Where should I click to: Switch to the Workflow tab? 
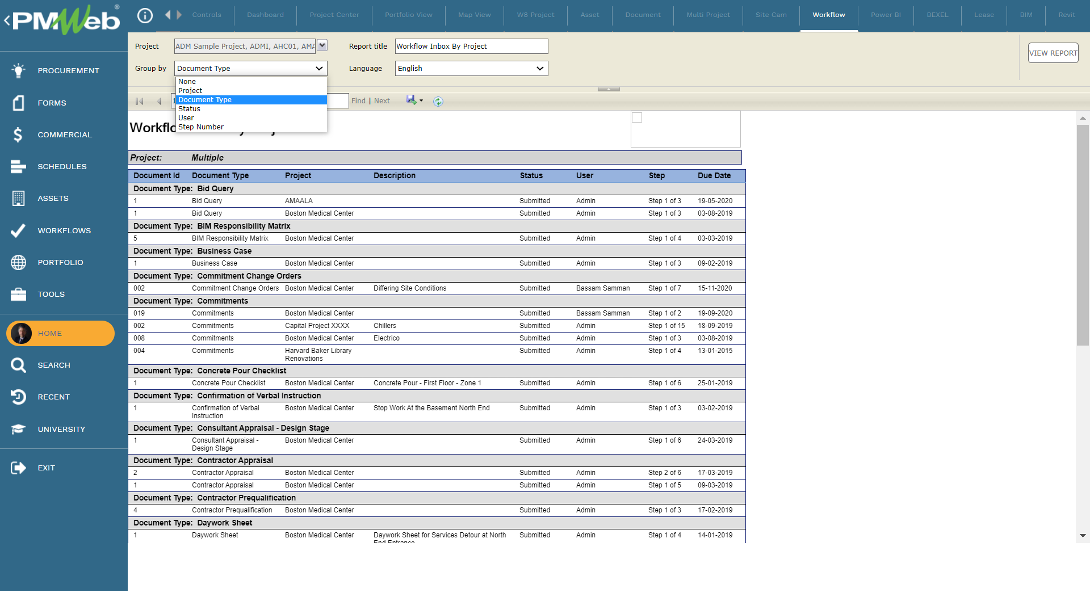pos(829,15)
